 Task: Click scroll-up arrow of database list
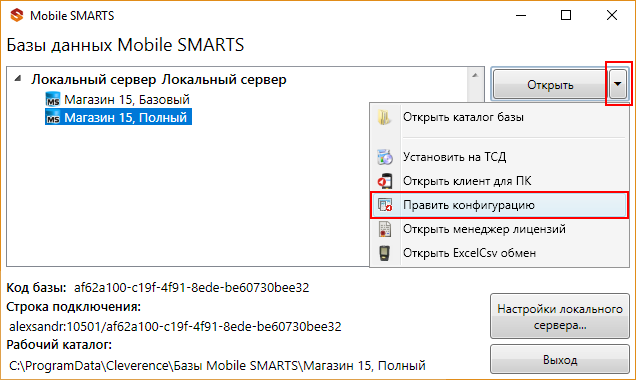coord(475,75)
